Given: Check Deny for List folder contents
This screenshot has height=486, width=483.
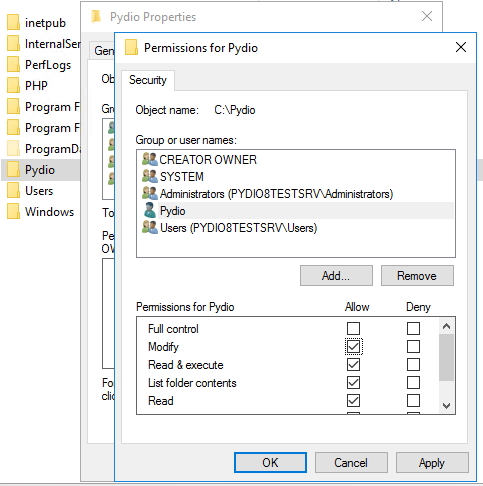Looking at the screenshot, I should [413, 383].
